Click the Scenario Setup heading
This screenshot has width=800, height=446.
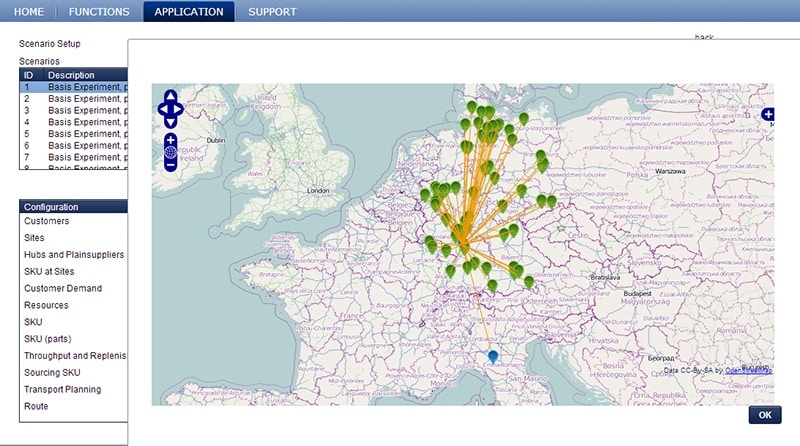pyautogui.click(x=49, y=44)
